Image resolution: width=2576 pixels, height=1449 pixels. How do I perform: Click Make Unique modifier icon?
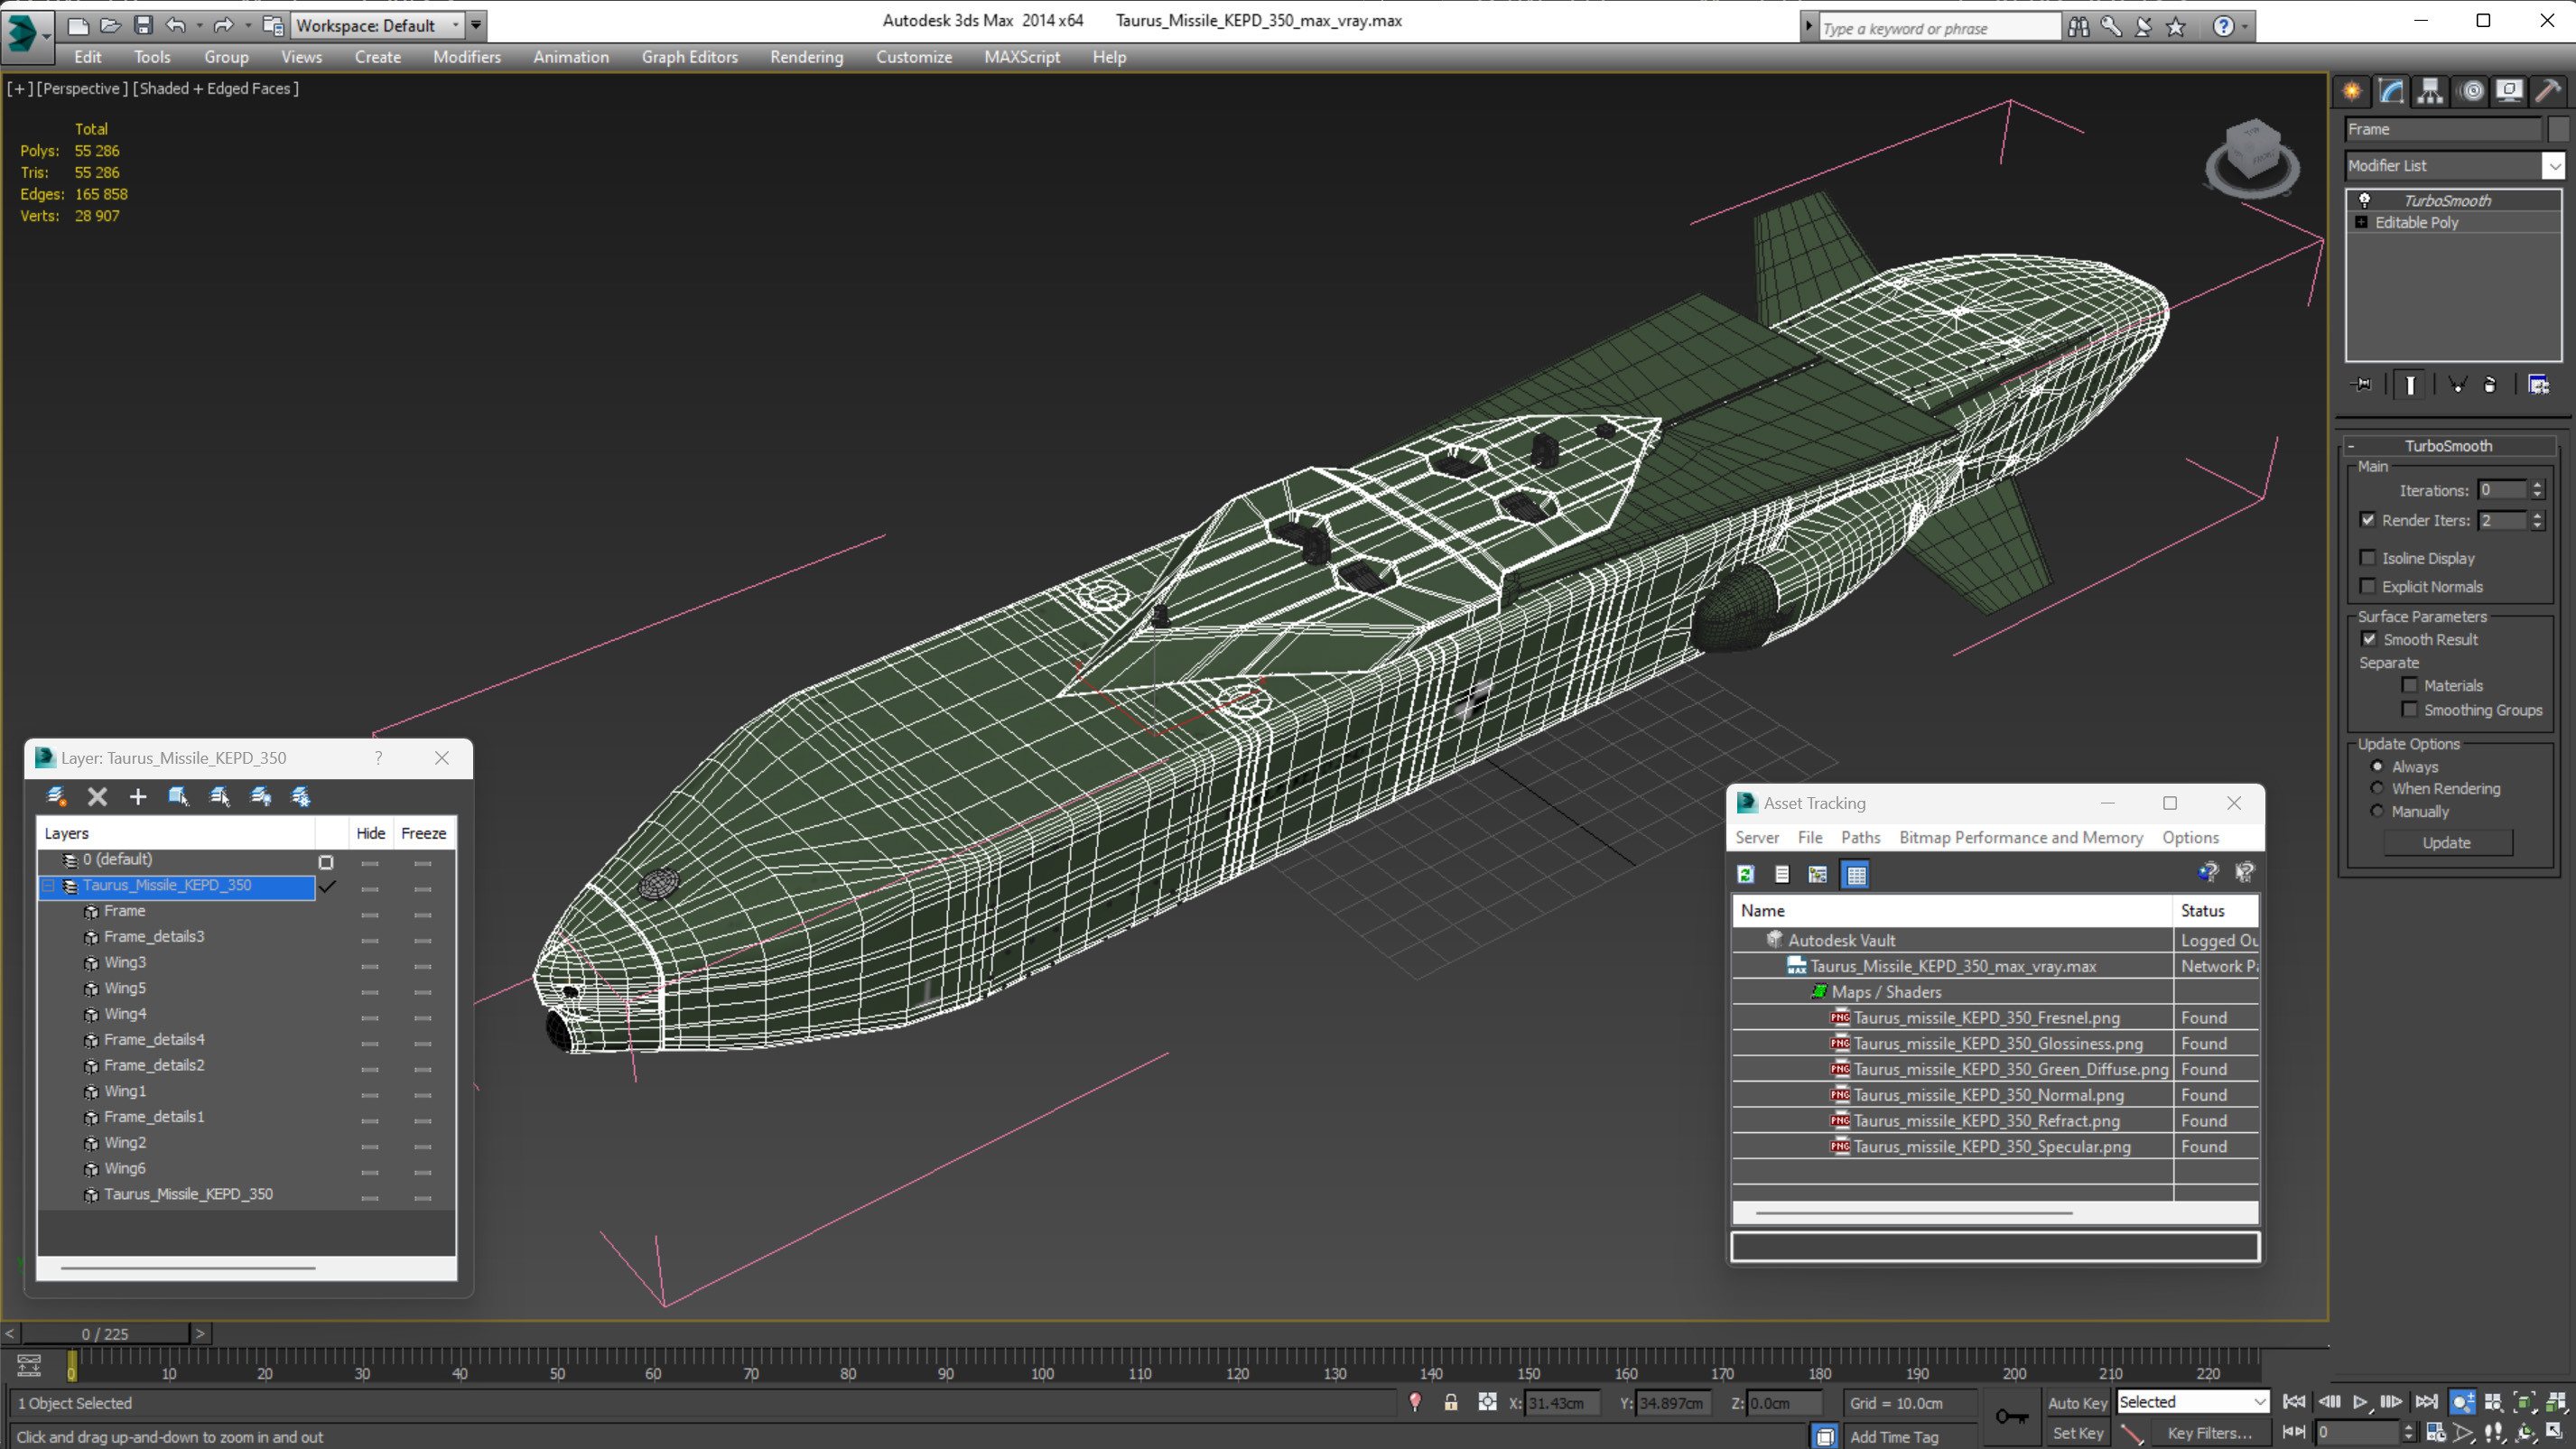[x=2457, y=385]
